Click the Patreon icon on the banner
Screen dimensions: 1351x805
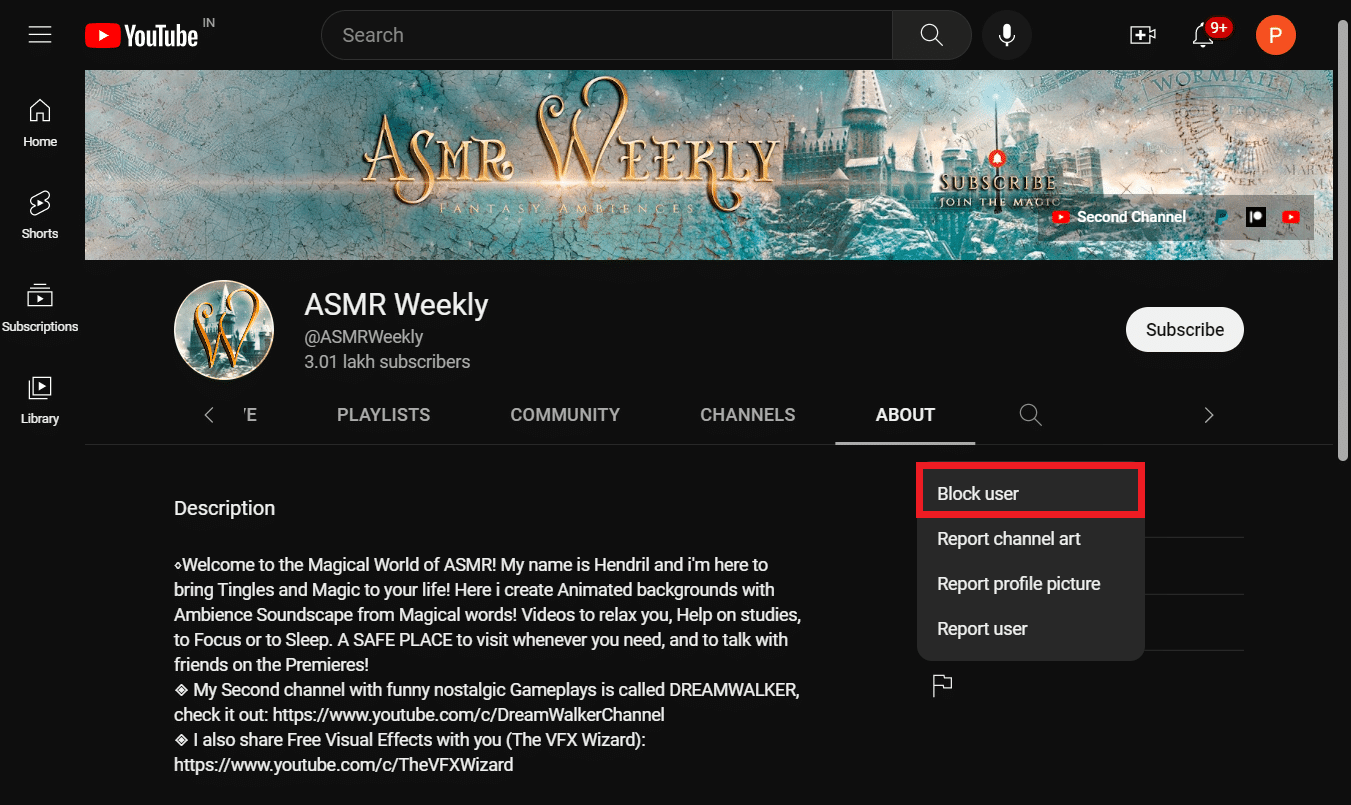point(1255,216)
